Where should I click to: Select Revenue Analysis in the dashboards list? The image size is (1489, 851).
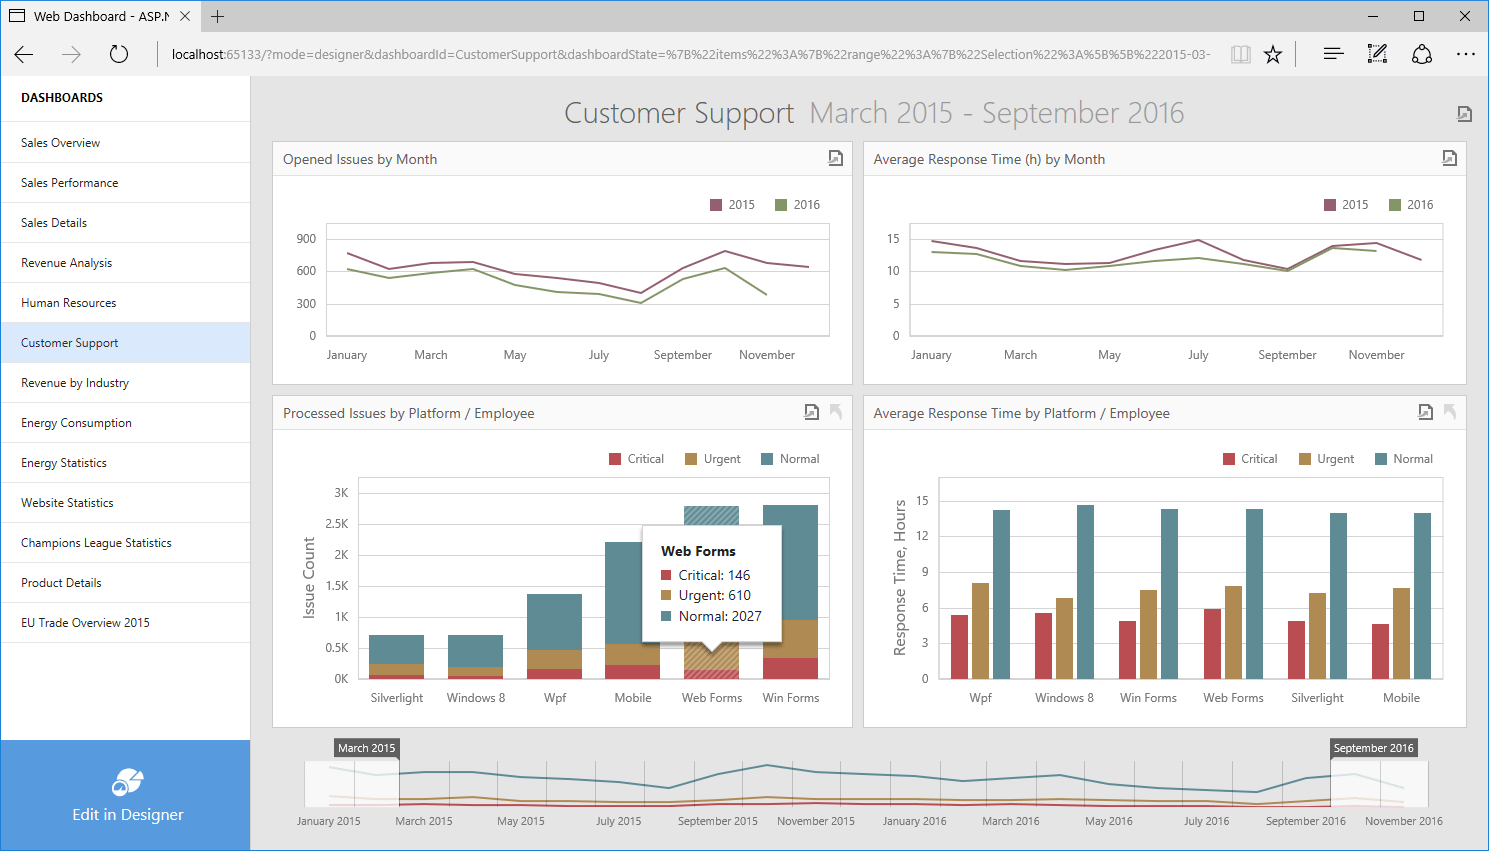click(67, 263)
